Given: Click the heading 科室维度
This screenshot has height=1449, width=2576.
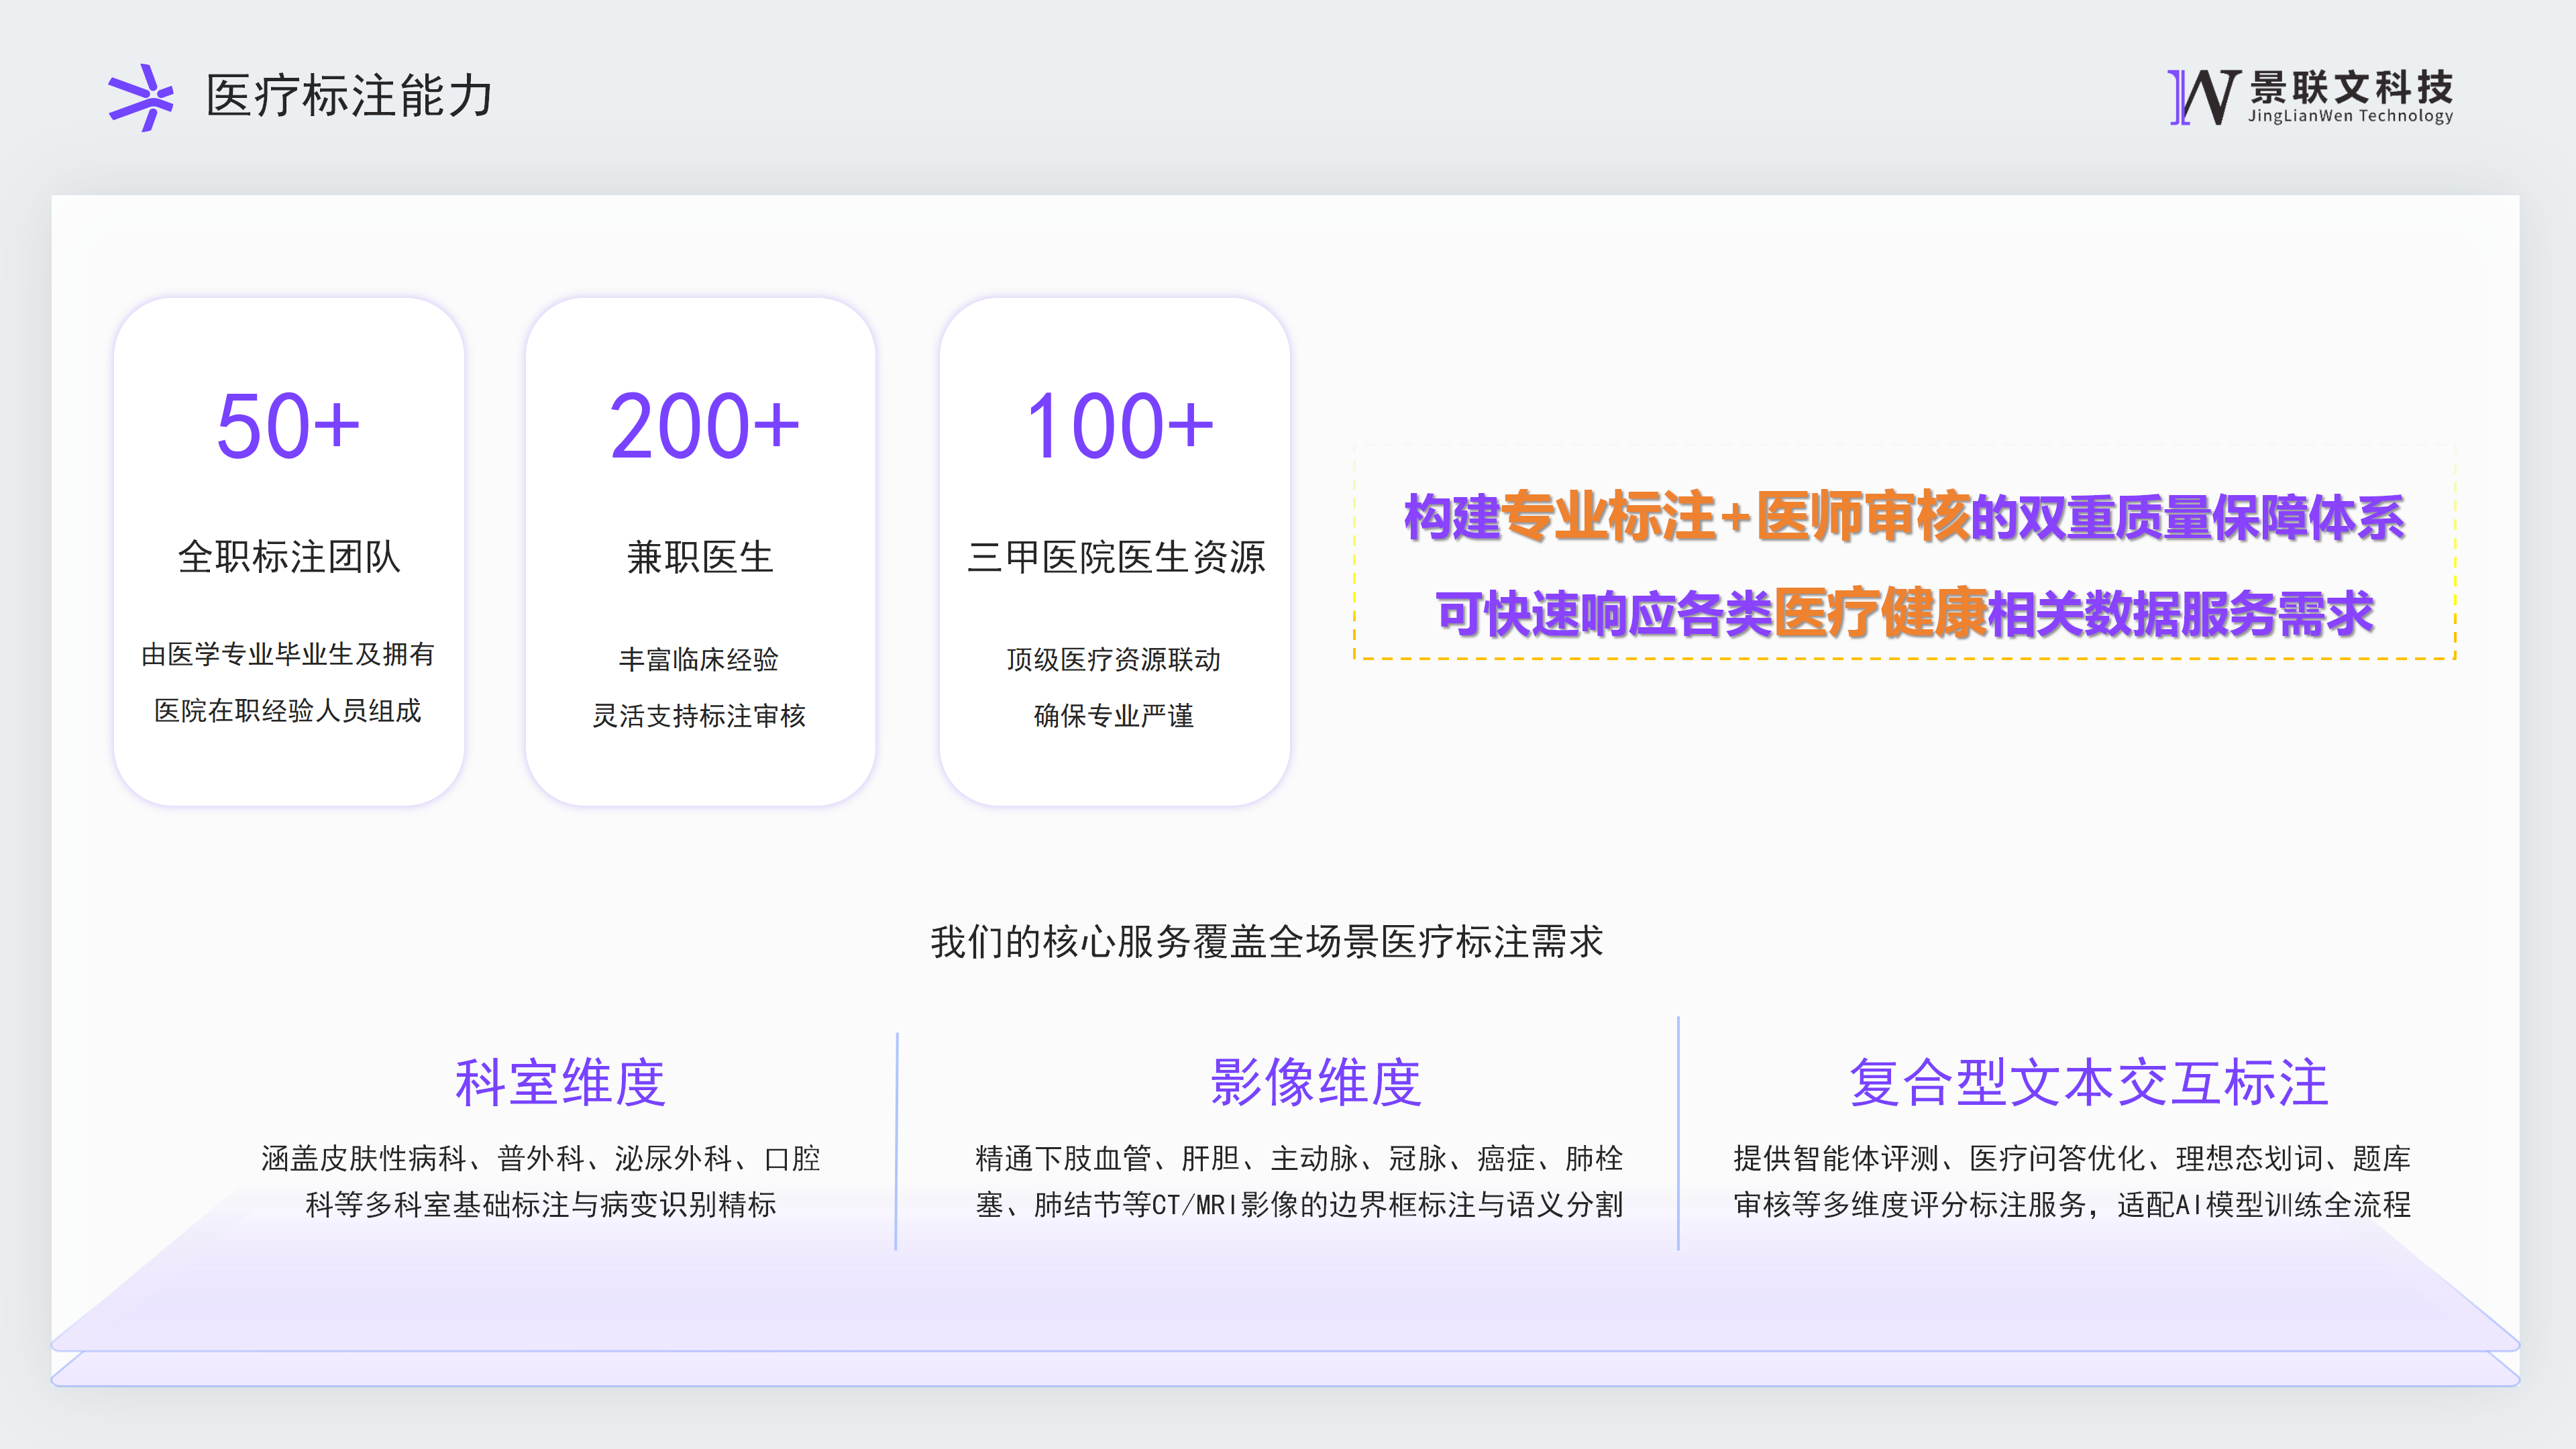Looking at the screenshot, I should point(560,1083).
